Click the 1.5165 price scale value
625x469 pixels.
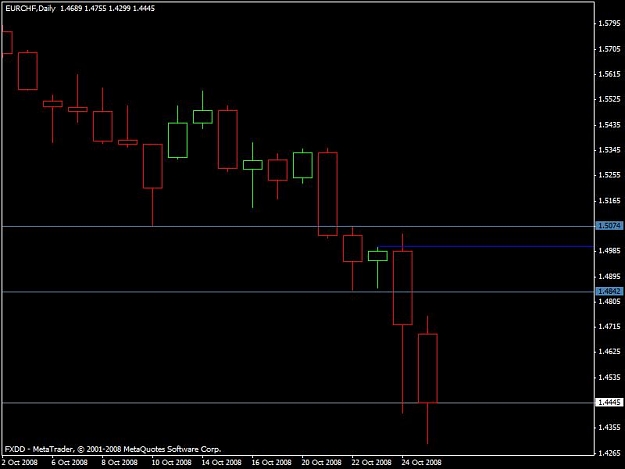pyautogui.click(x=609, y=200)
